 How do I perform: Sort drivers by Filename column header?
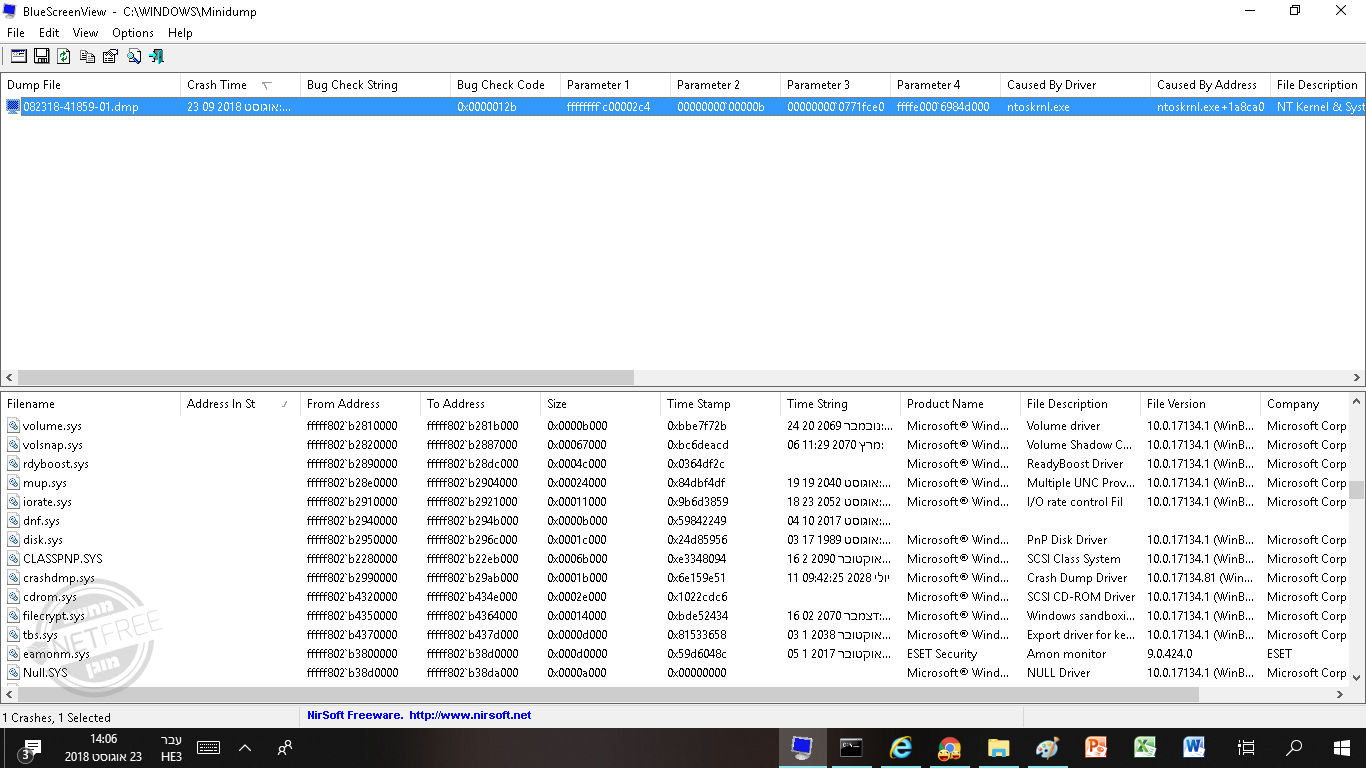pyautogui.click(x=90, y=404)
